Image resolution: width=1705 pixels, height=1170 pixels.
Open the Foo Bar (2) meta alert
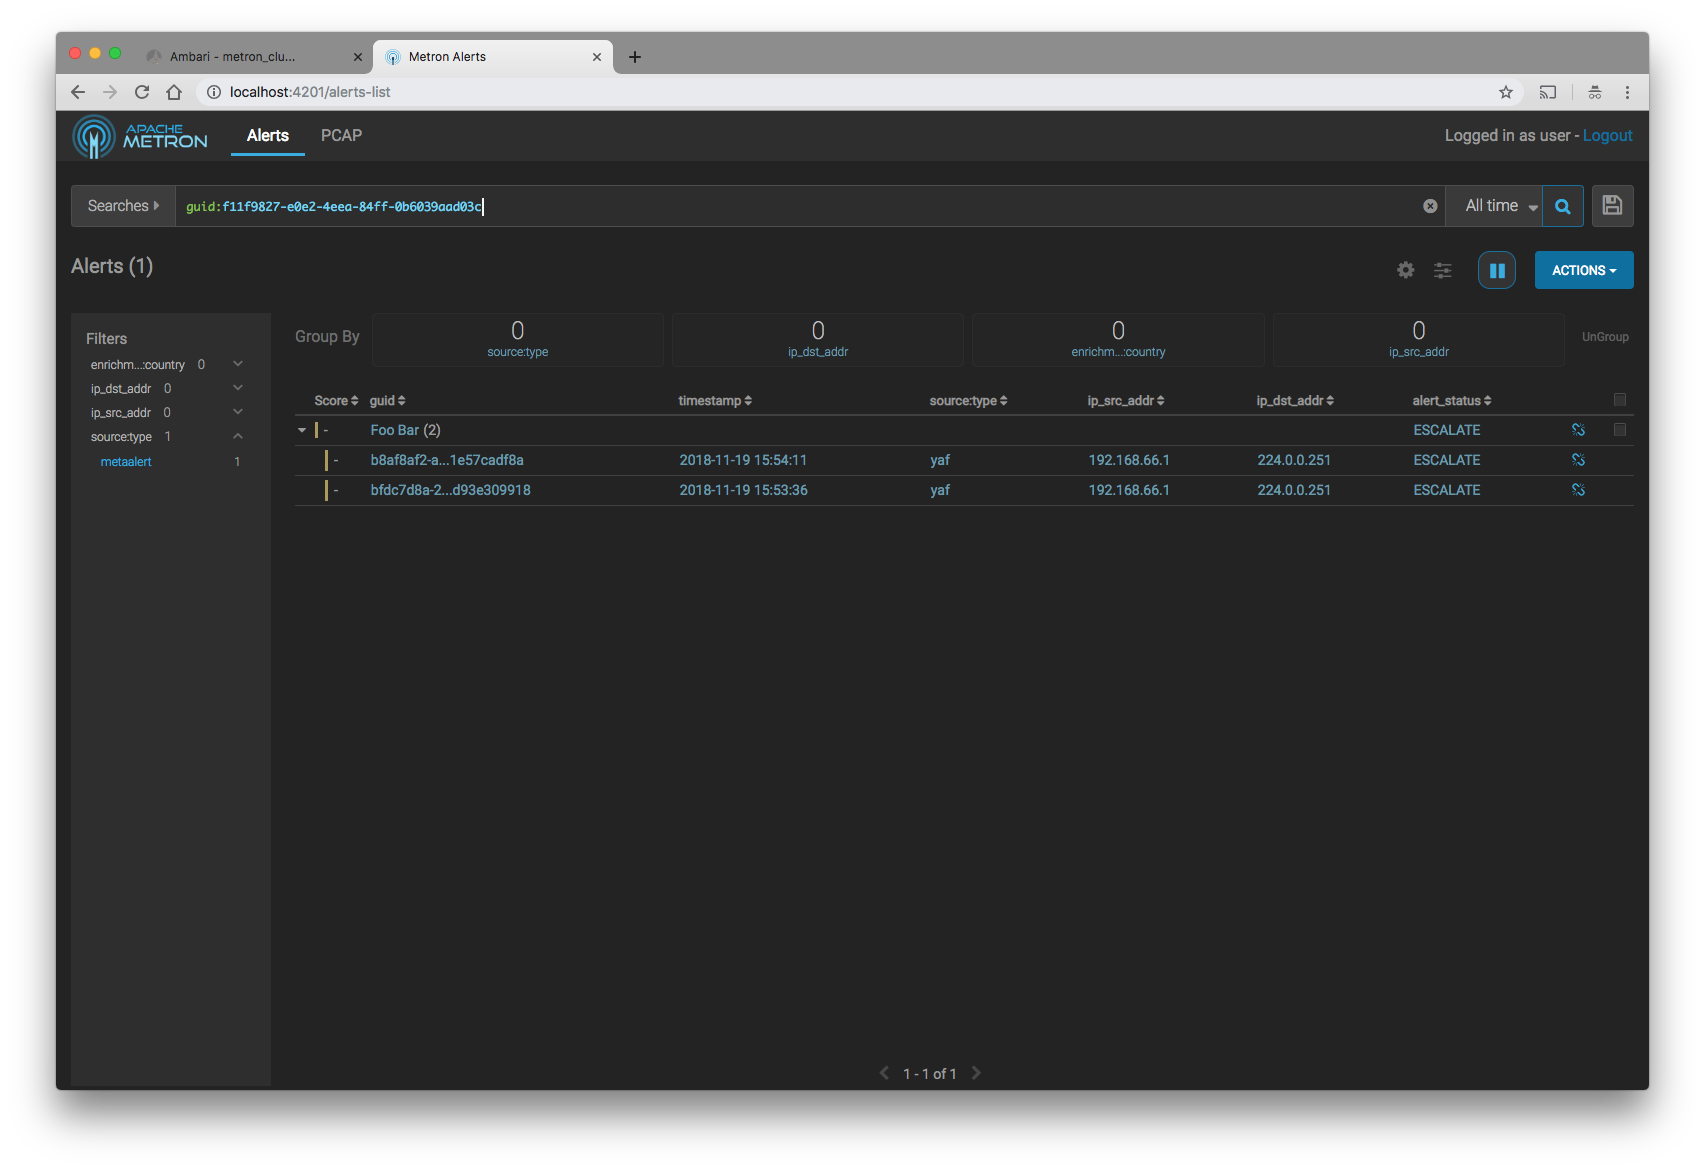click(x=405, y=430)
